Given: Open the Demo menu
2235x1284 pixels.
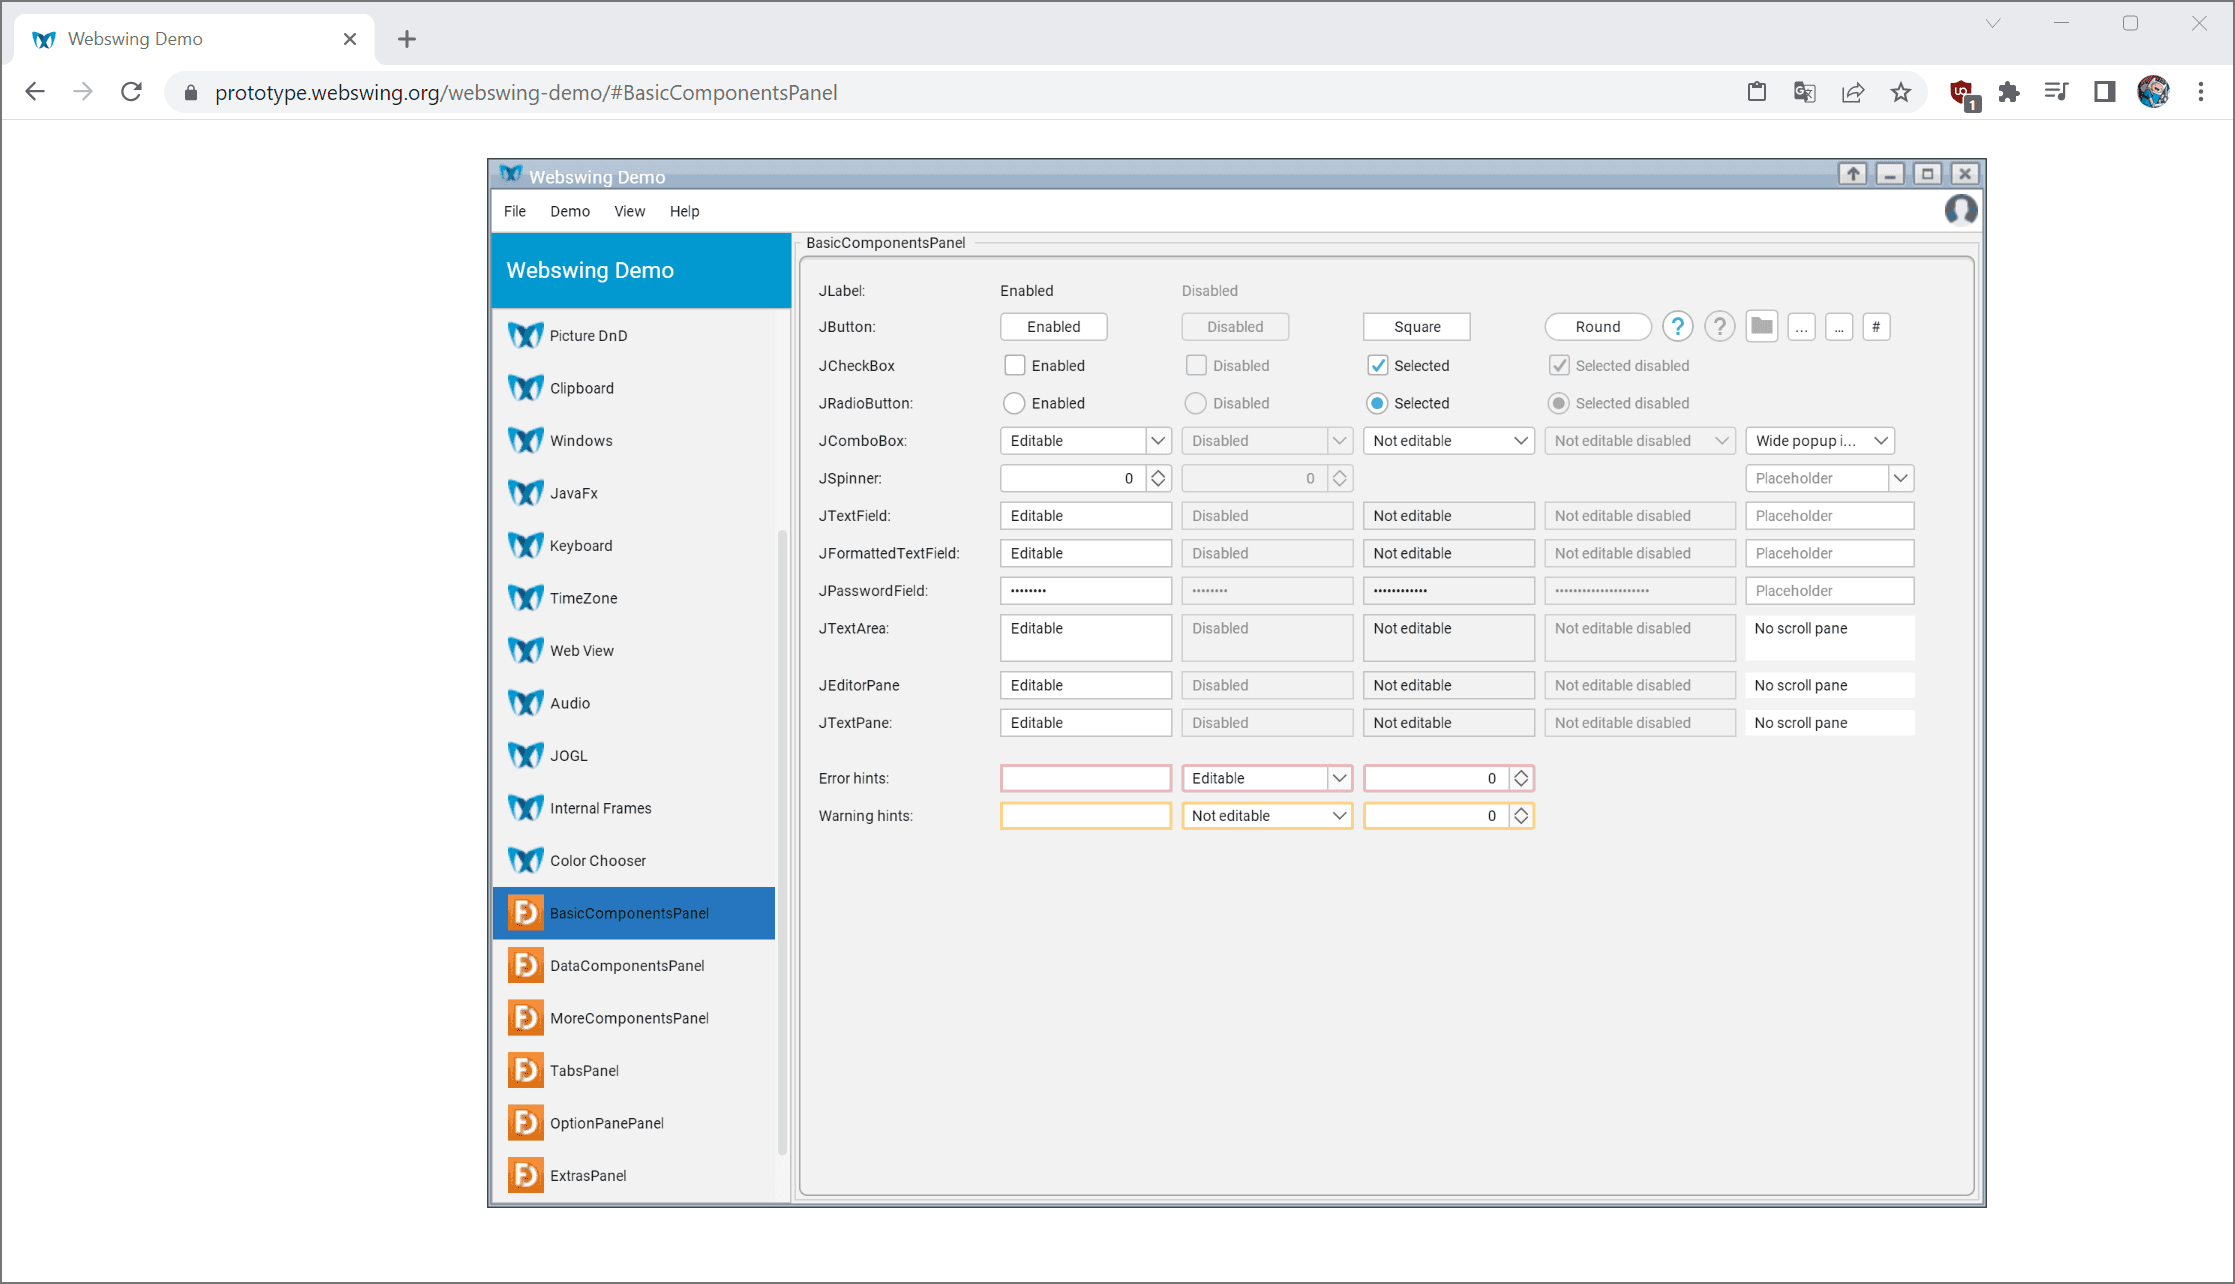Looking at the screenshot, I should click(570, 211).
